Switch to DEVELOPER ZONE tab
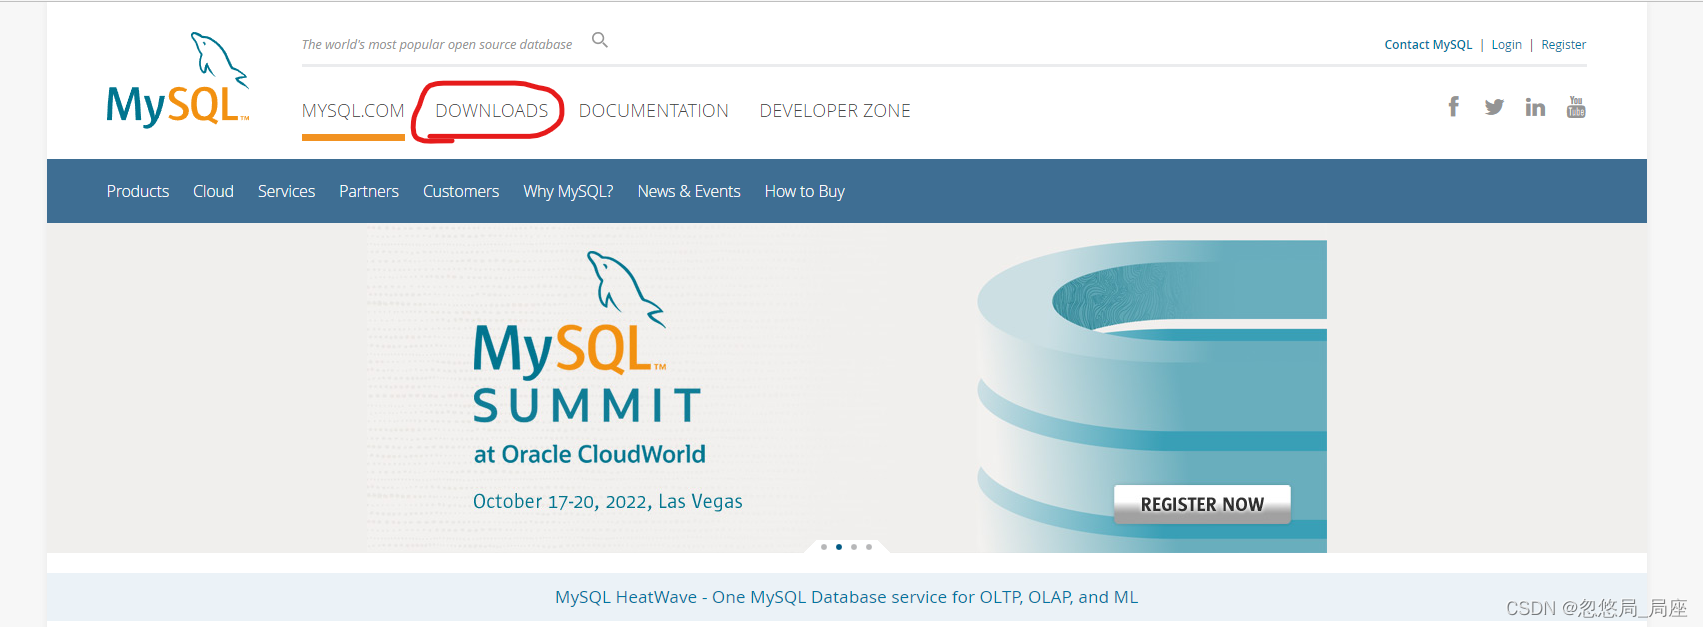 click(835, 111)
